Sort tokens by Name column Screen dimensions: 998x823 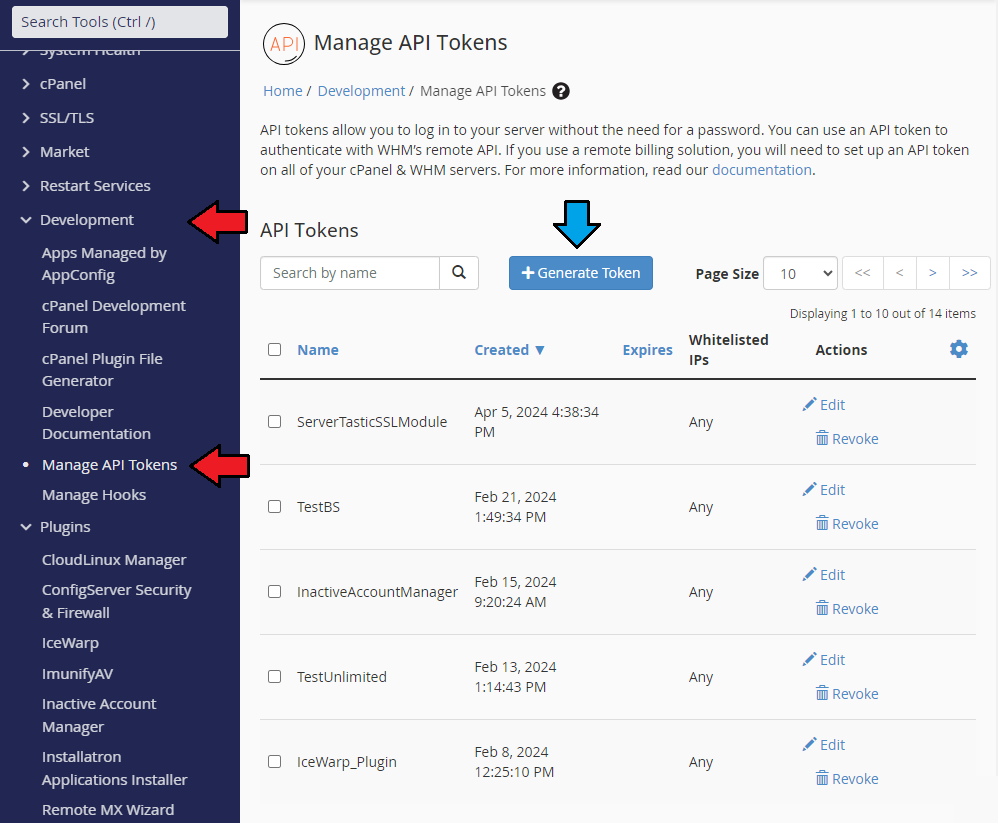click(318, 350)
